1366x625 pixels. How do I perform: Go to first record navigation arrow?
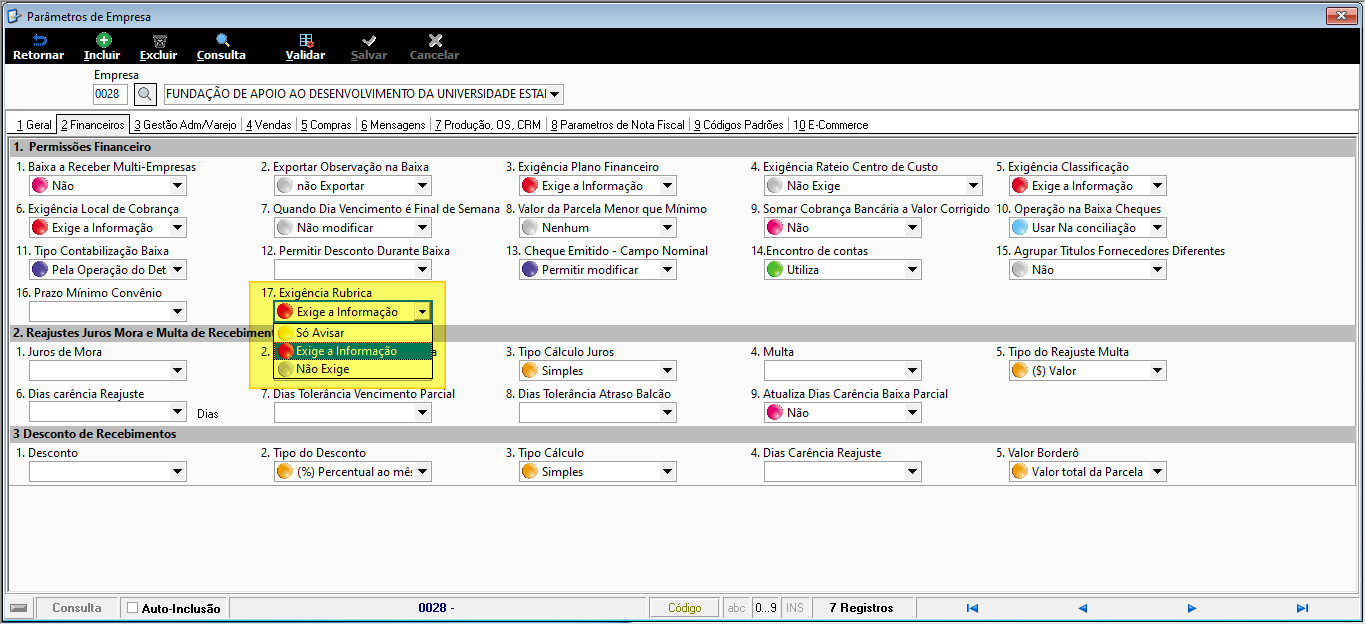click(x=972, y=608)
